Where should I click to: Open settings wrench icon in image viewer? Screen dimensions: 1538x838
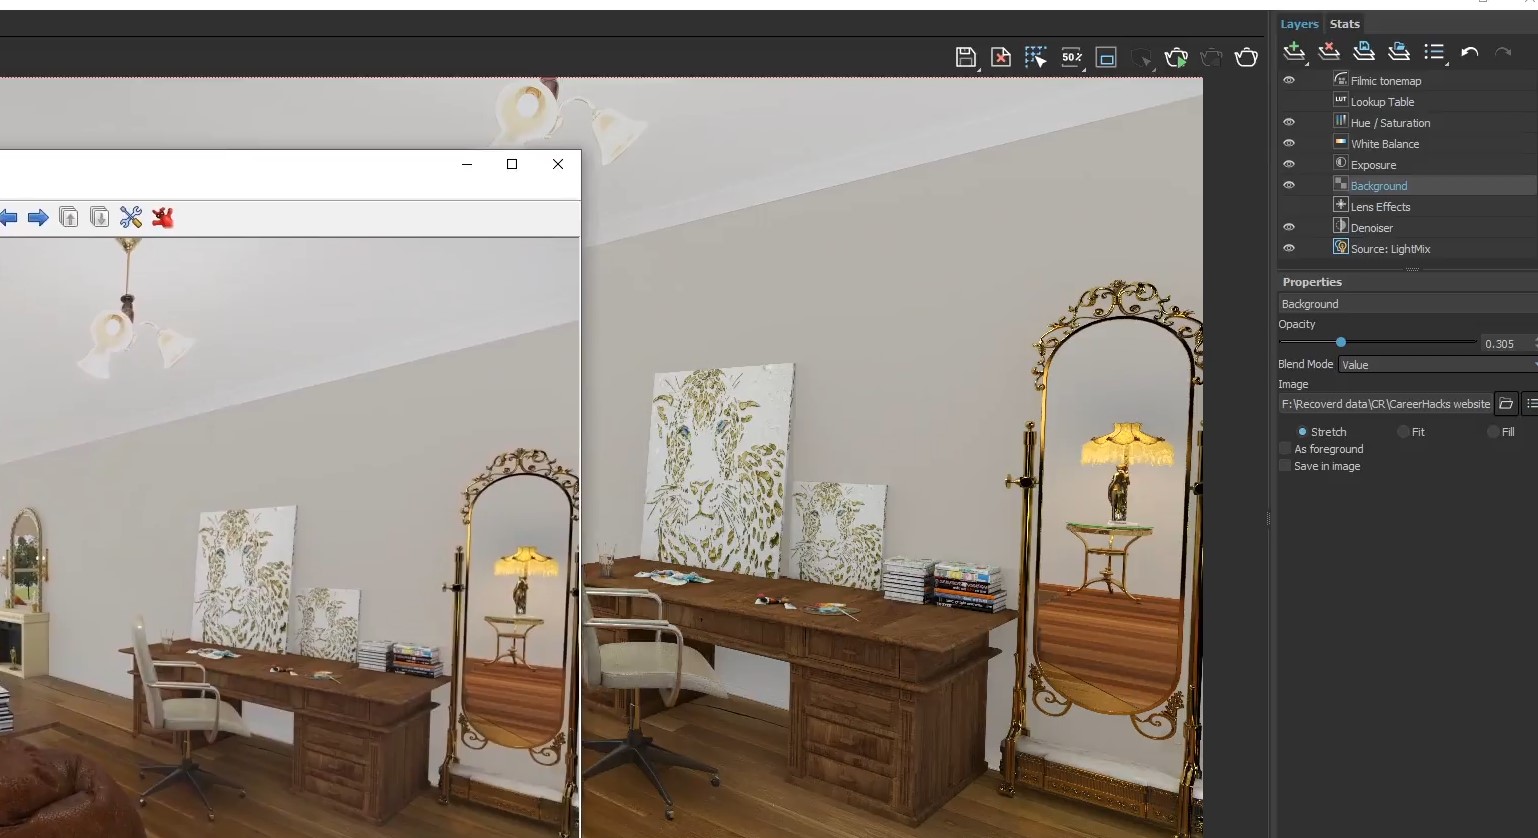[x=131, y=217]
